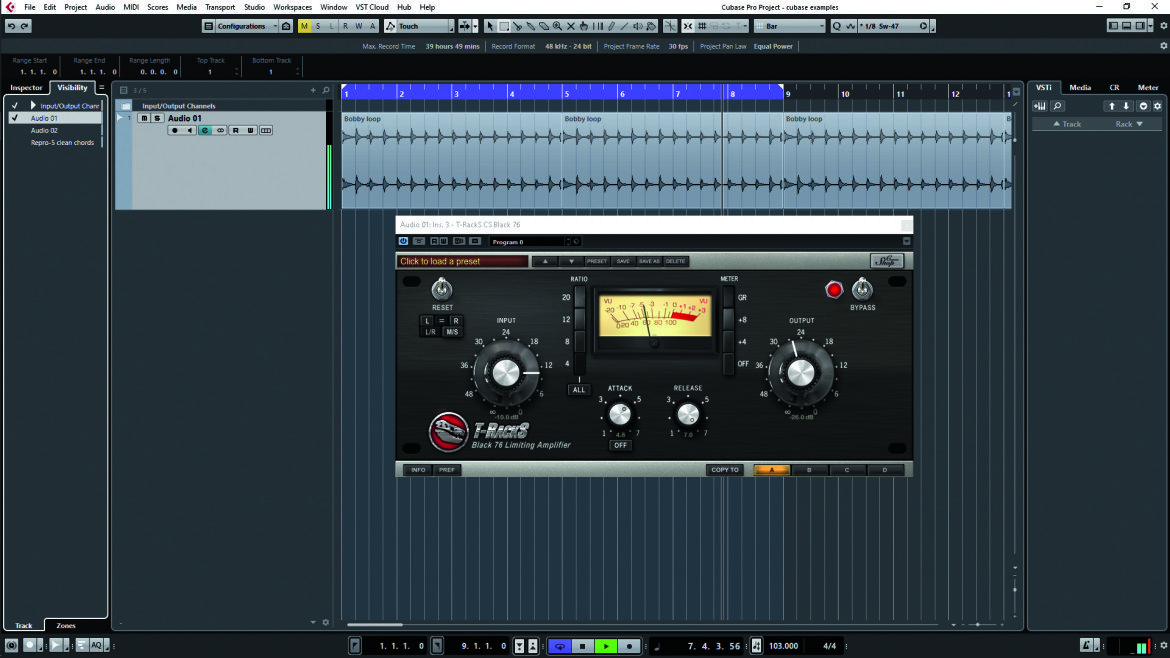Click the COPY TO button
The image size is (1170, 658).
(x=725, y=470)
